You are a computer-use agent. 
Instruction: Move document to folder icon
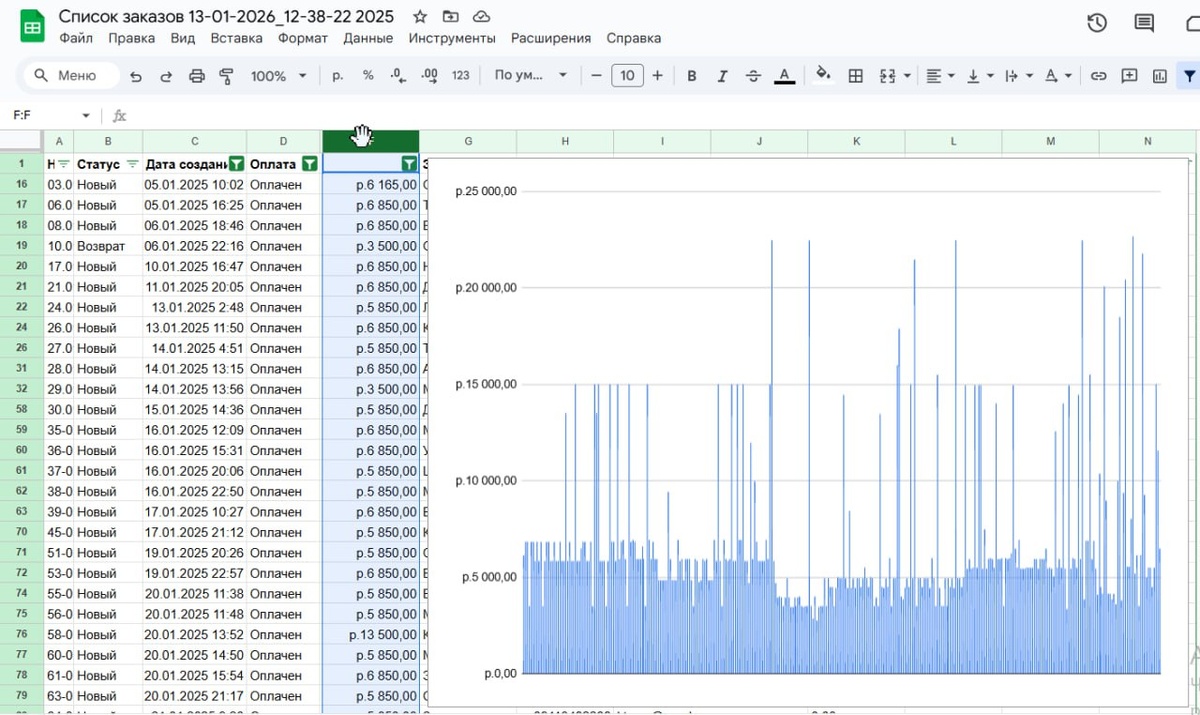(451, 17)
